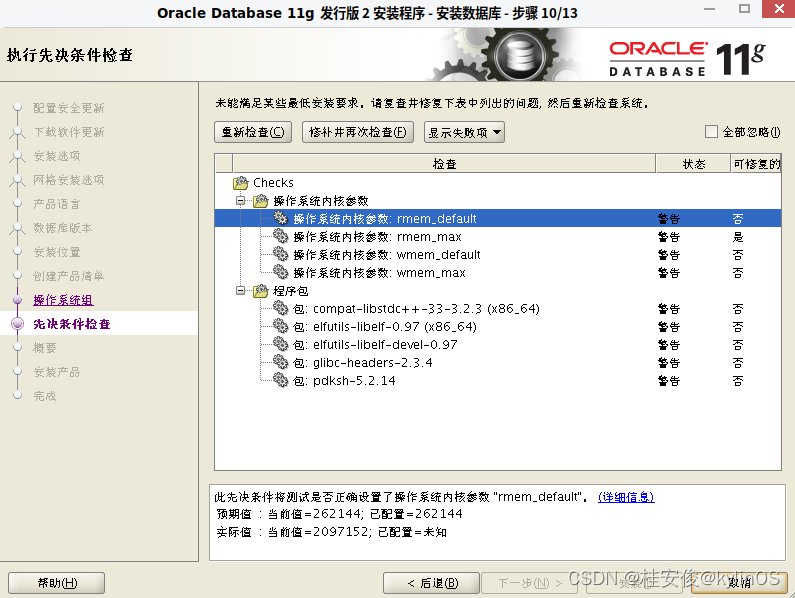Click the gear icon beside wmem_max
The image size is (795, 598).
coord(280,272)
